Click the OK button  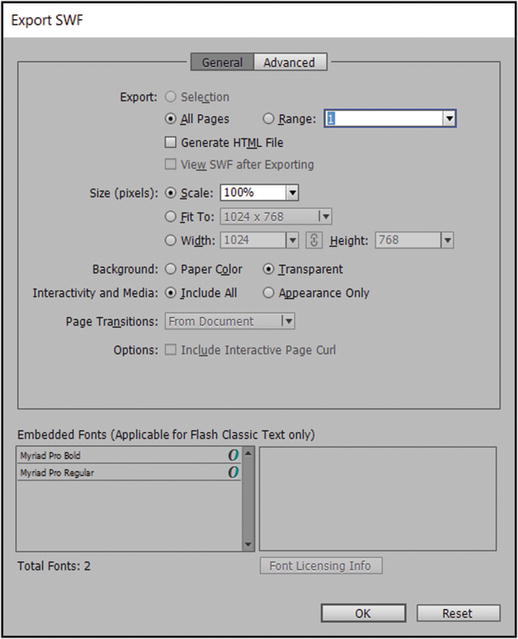363,613
